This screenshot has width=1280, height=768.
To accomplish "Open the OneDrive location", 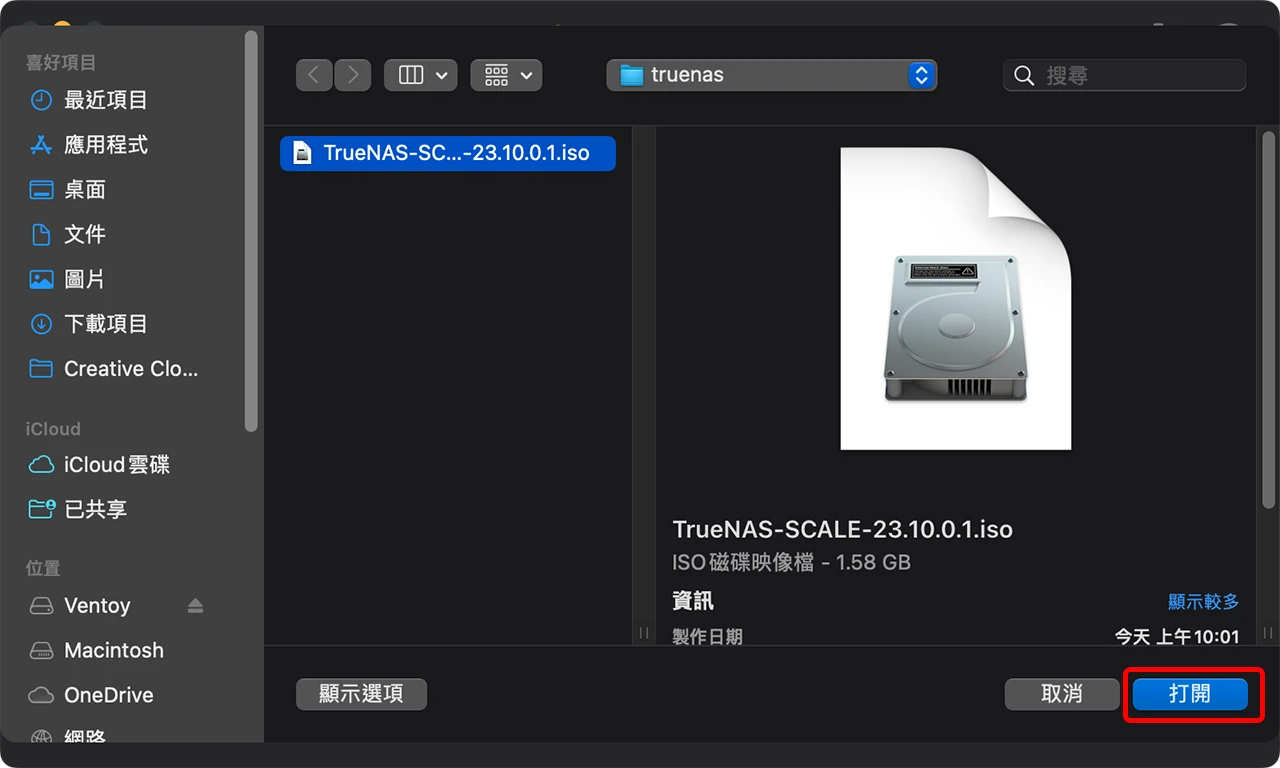I will coord(107,694).
